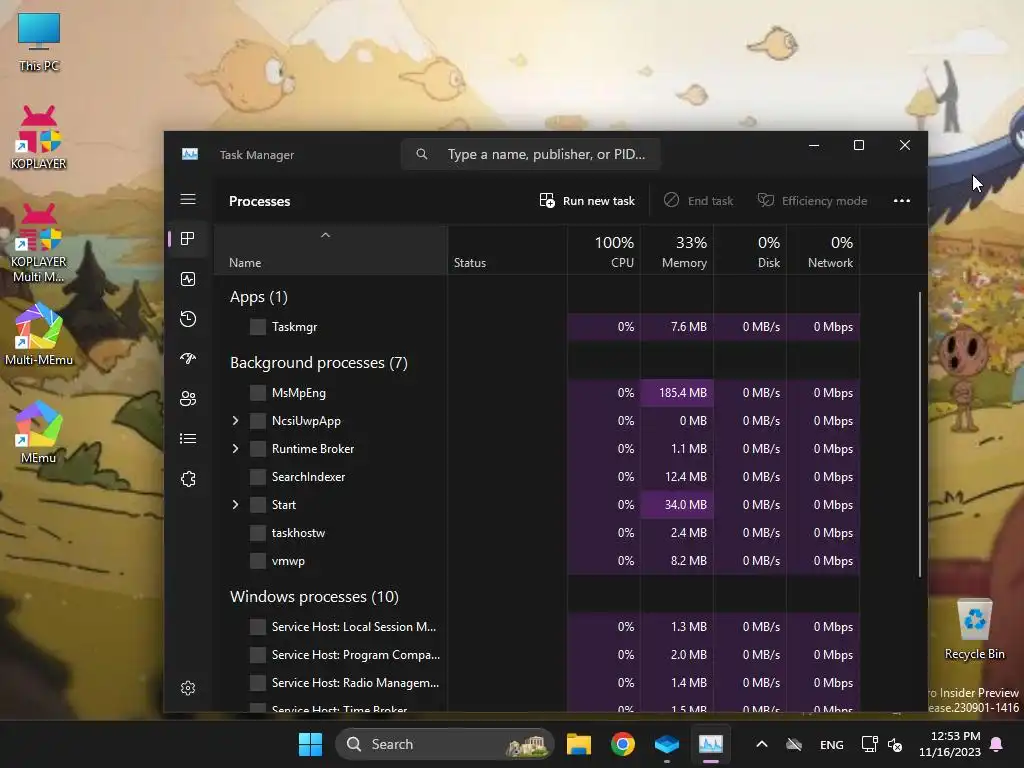Click the sort arrow above Name column
This screenshot has height=768, width=1024.
click(325, 235)
